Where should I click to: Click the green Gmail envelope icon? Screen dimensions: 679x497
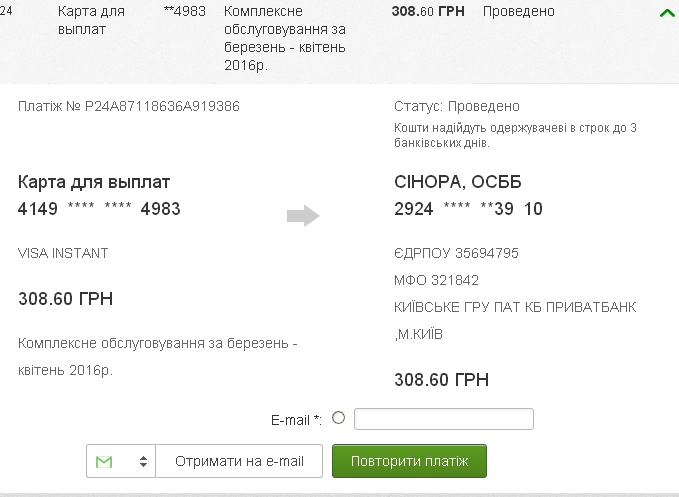tap(104, 462)
